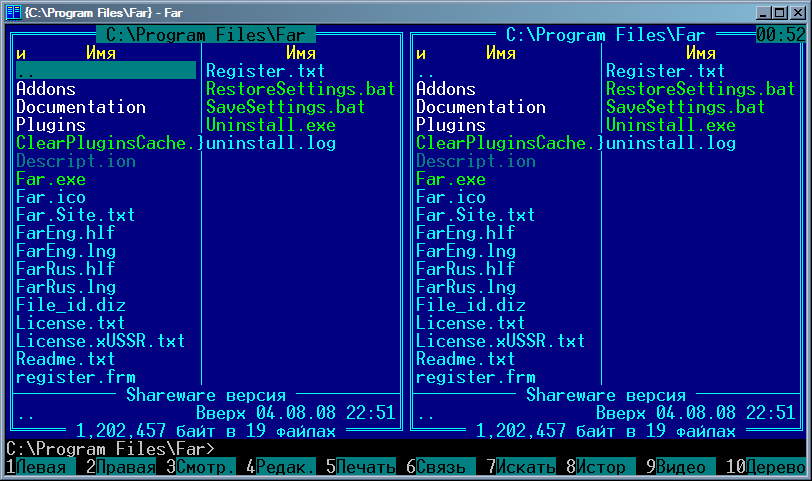Click the clock showing 00:52

click(x=780, y=35)
